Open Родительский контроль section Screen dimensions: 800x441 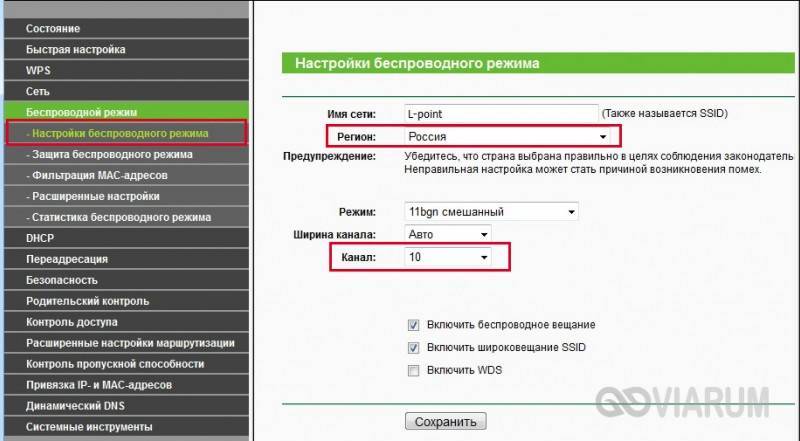[x=126, y=301]
